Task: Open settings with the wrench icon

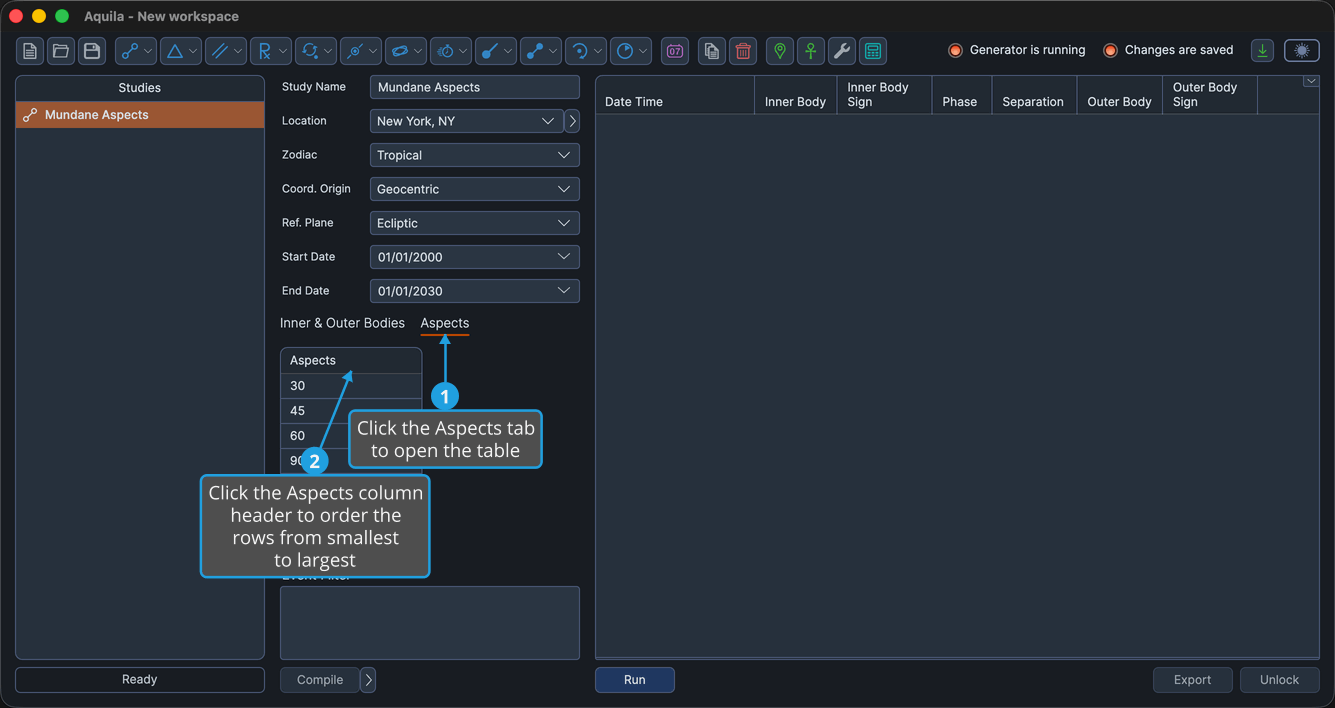Action: click(842, 51)
